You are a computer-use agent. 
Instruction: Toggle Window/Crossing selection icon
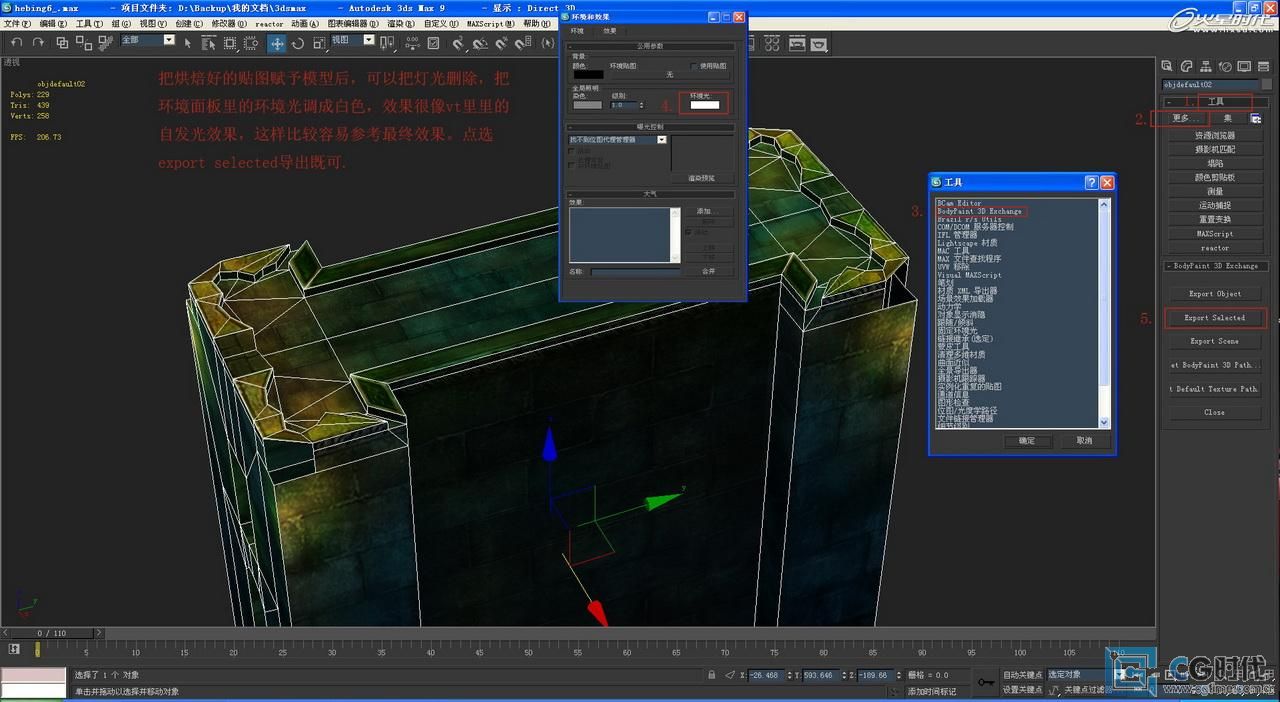pyautogui.click(x=251, y=43)
